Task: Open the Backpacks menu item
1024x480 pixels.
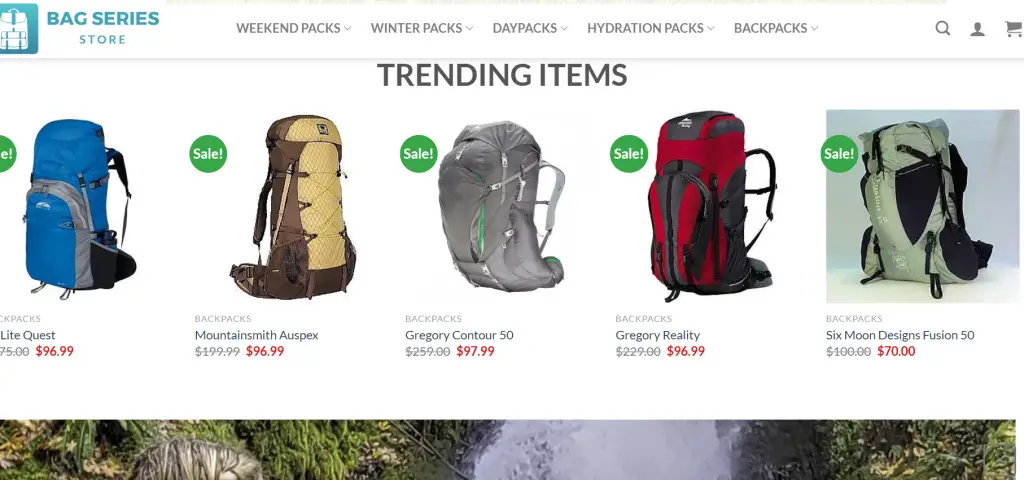Action: pos(776,28)
